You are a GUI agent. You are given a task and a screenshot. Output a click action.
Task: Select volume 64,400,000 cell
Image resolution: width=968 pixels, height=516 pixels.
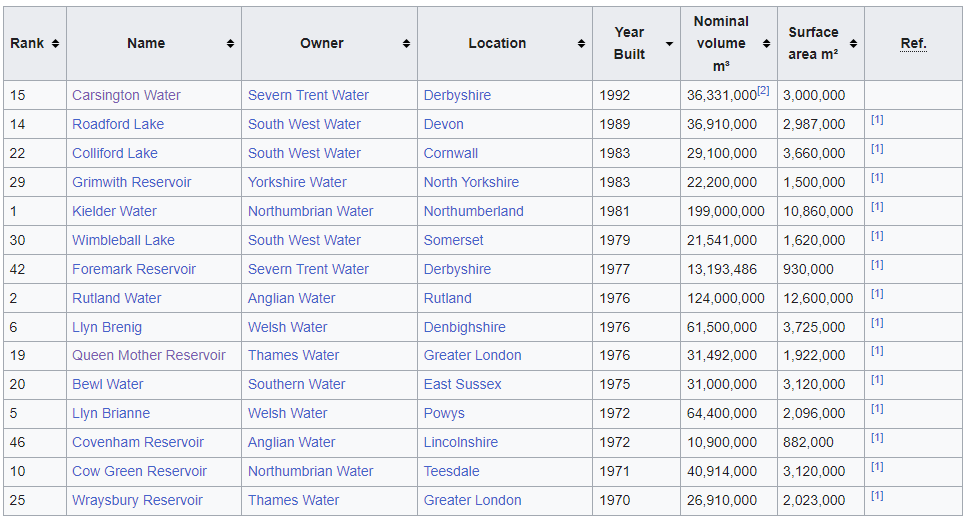729,413
